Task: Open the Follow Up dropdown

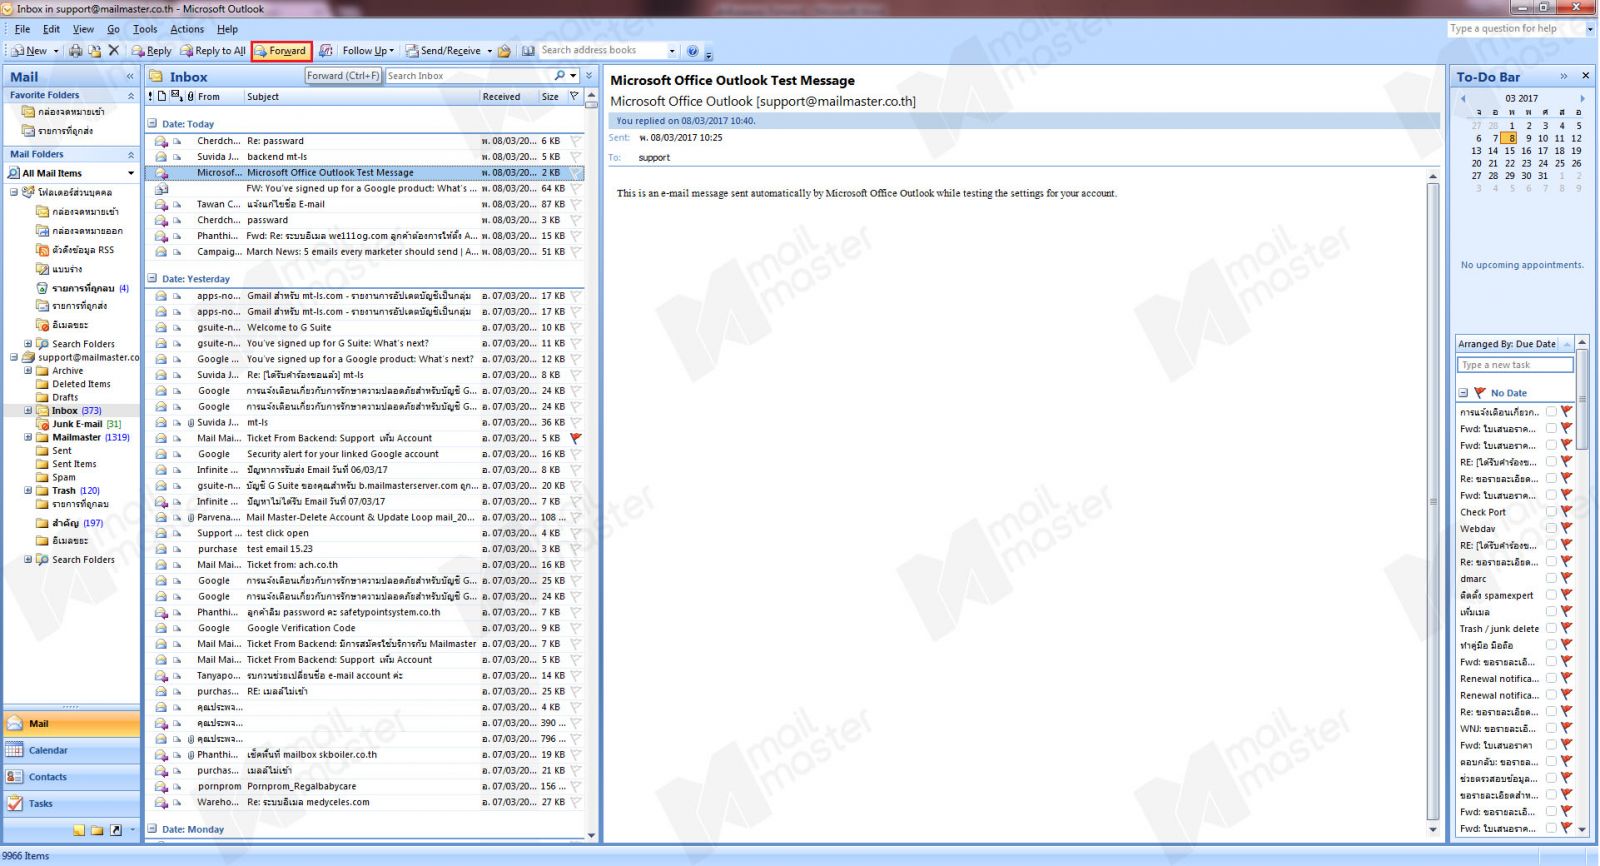Action: 368,50
